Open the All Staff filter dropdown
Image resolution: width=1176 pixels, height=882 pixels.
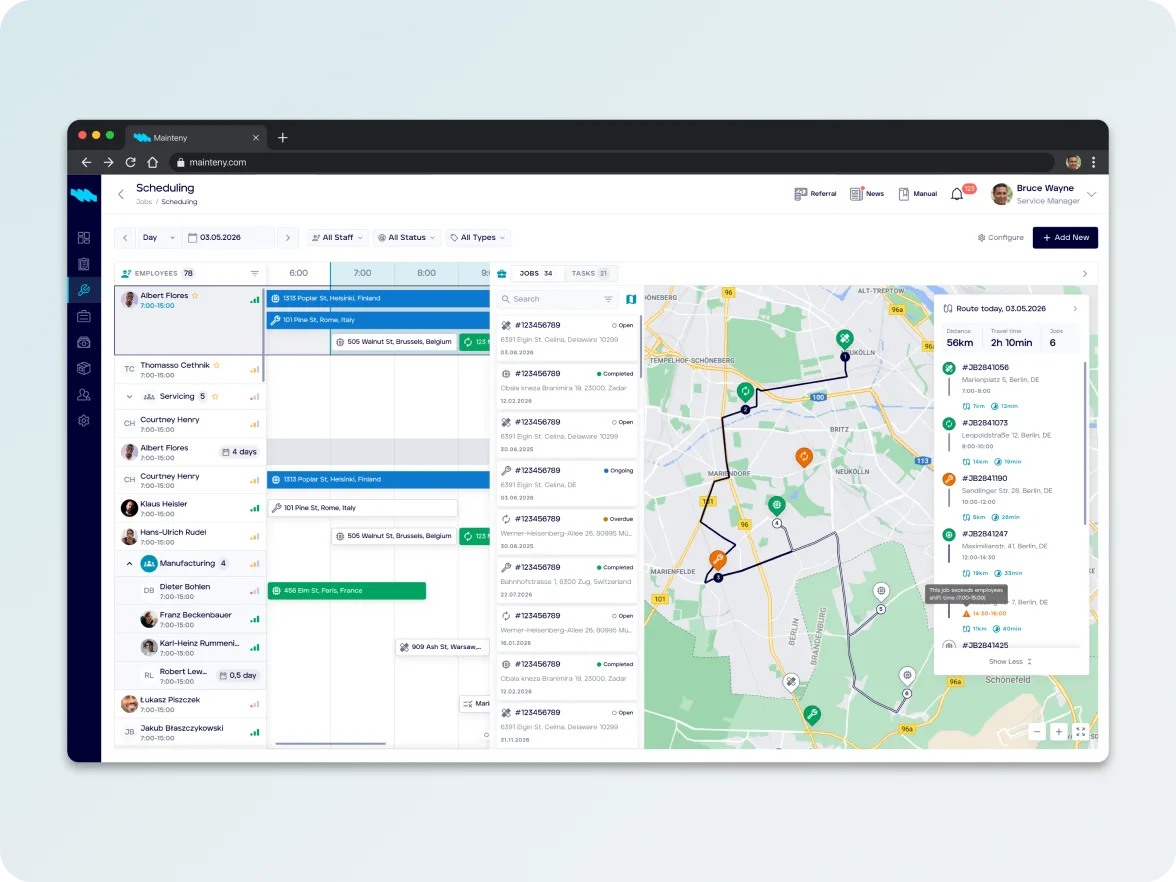tap(338, 238)
